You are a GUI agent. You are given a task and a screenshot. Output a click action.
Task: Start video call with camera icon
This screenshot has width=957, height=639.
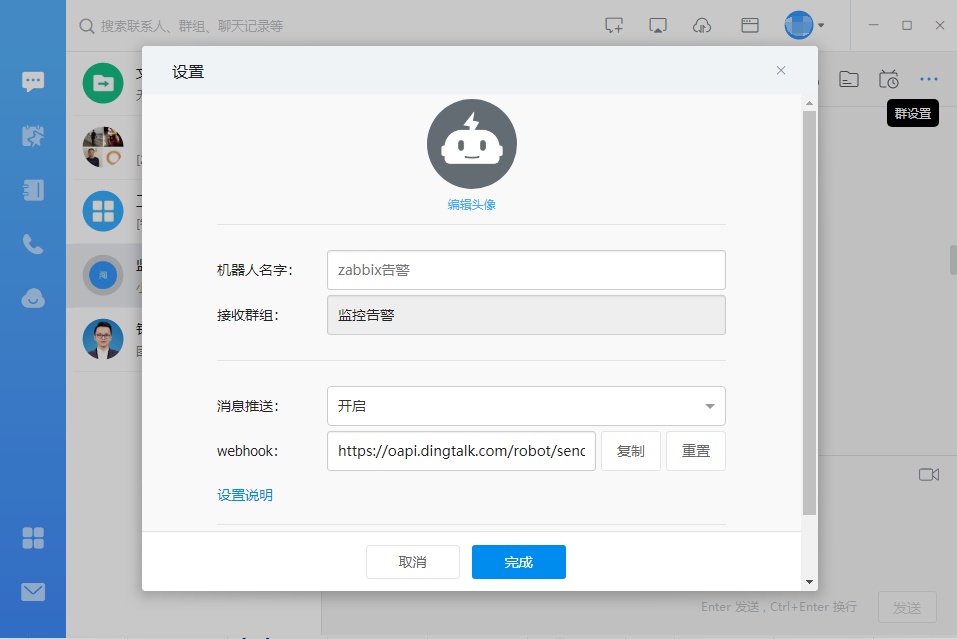coord(929,475)
